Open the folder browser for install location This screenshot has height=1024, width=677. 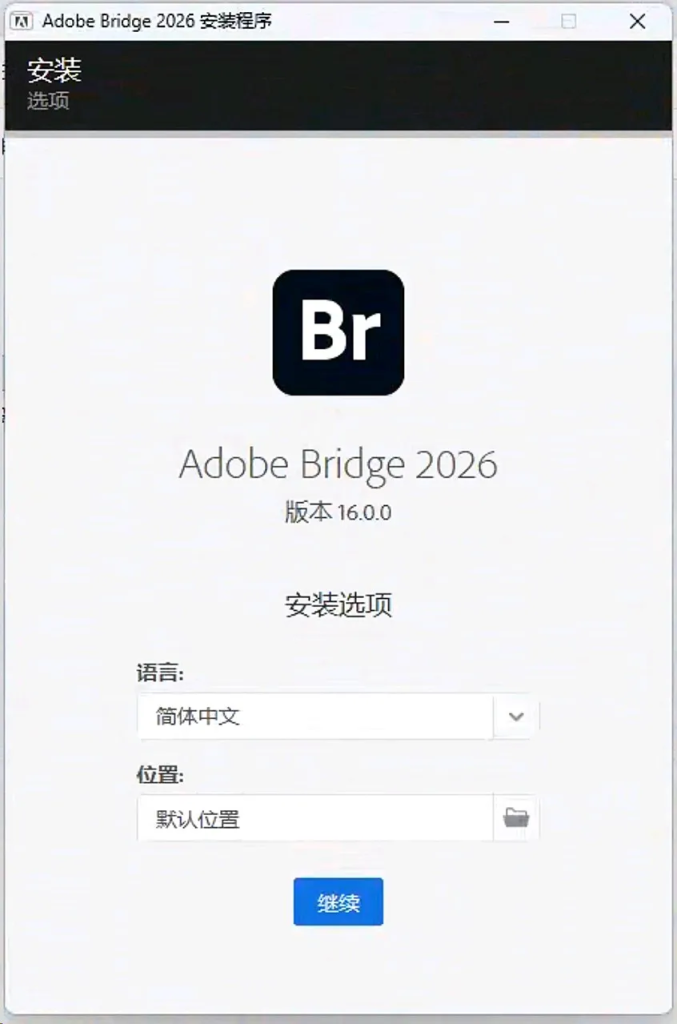click(x=515, y=817)
